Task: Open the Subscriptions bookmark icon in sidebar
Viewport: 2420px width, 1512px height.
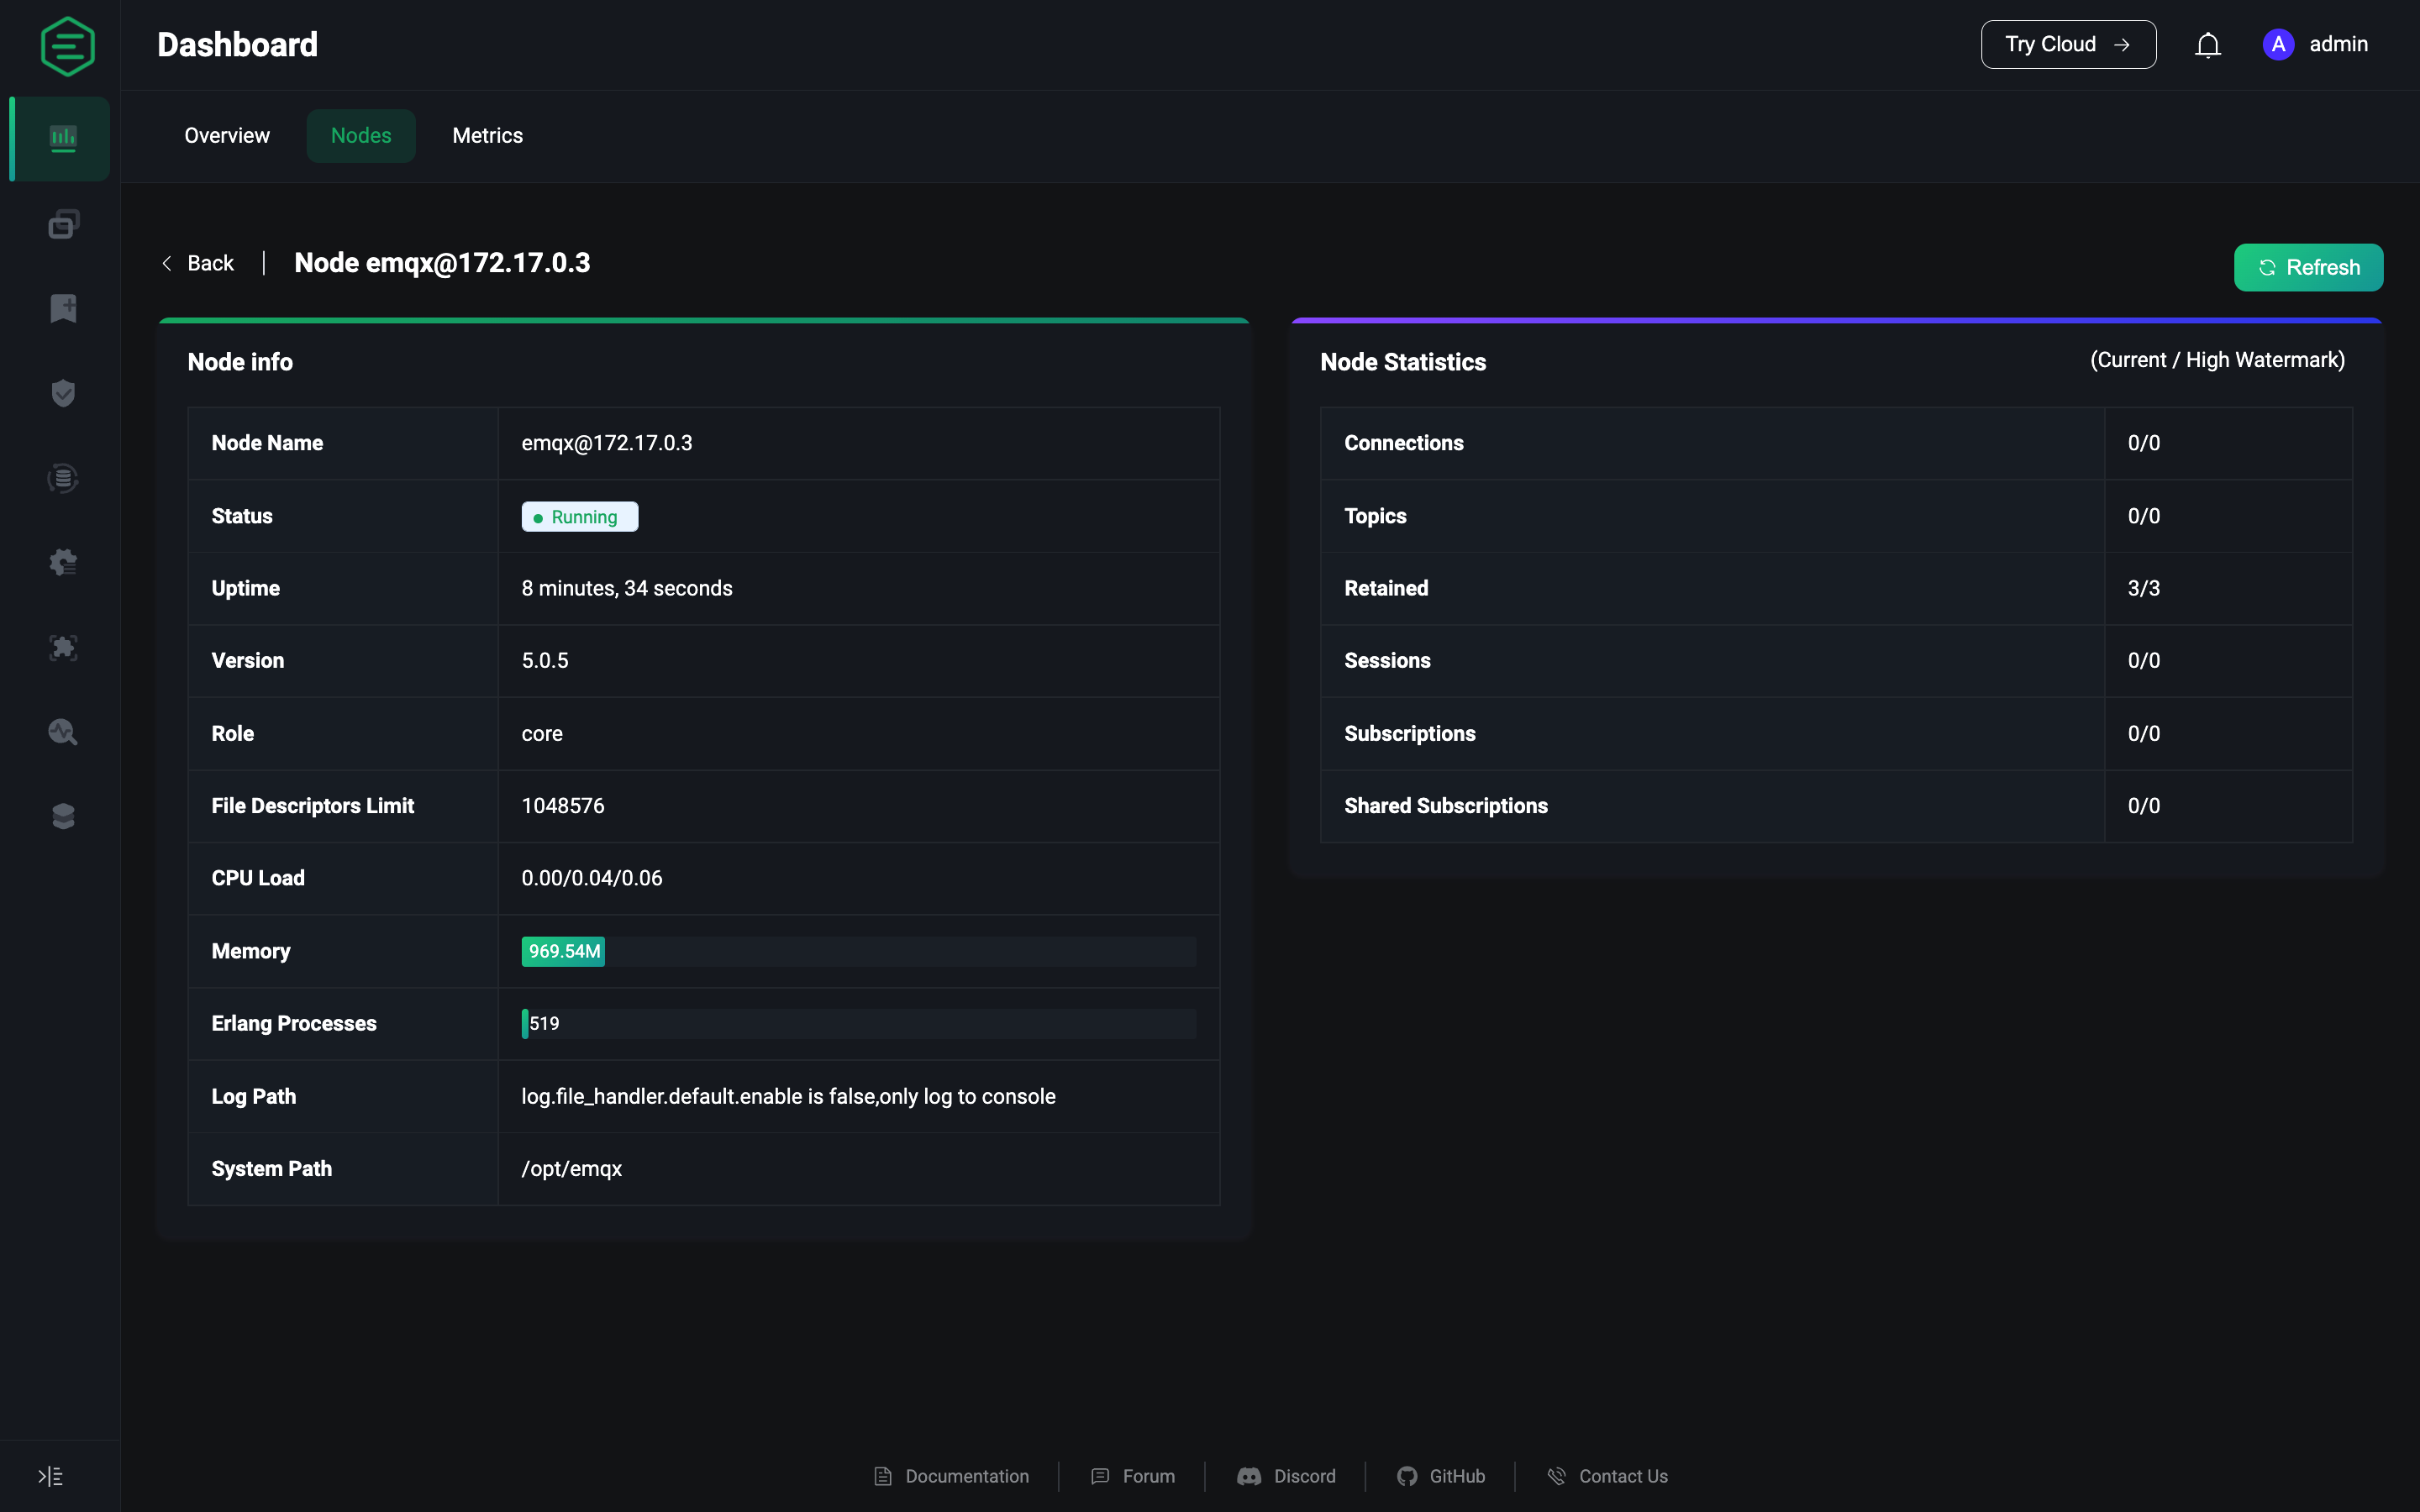Action: [63, 308]
